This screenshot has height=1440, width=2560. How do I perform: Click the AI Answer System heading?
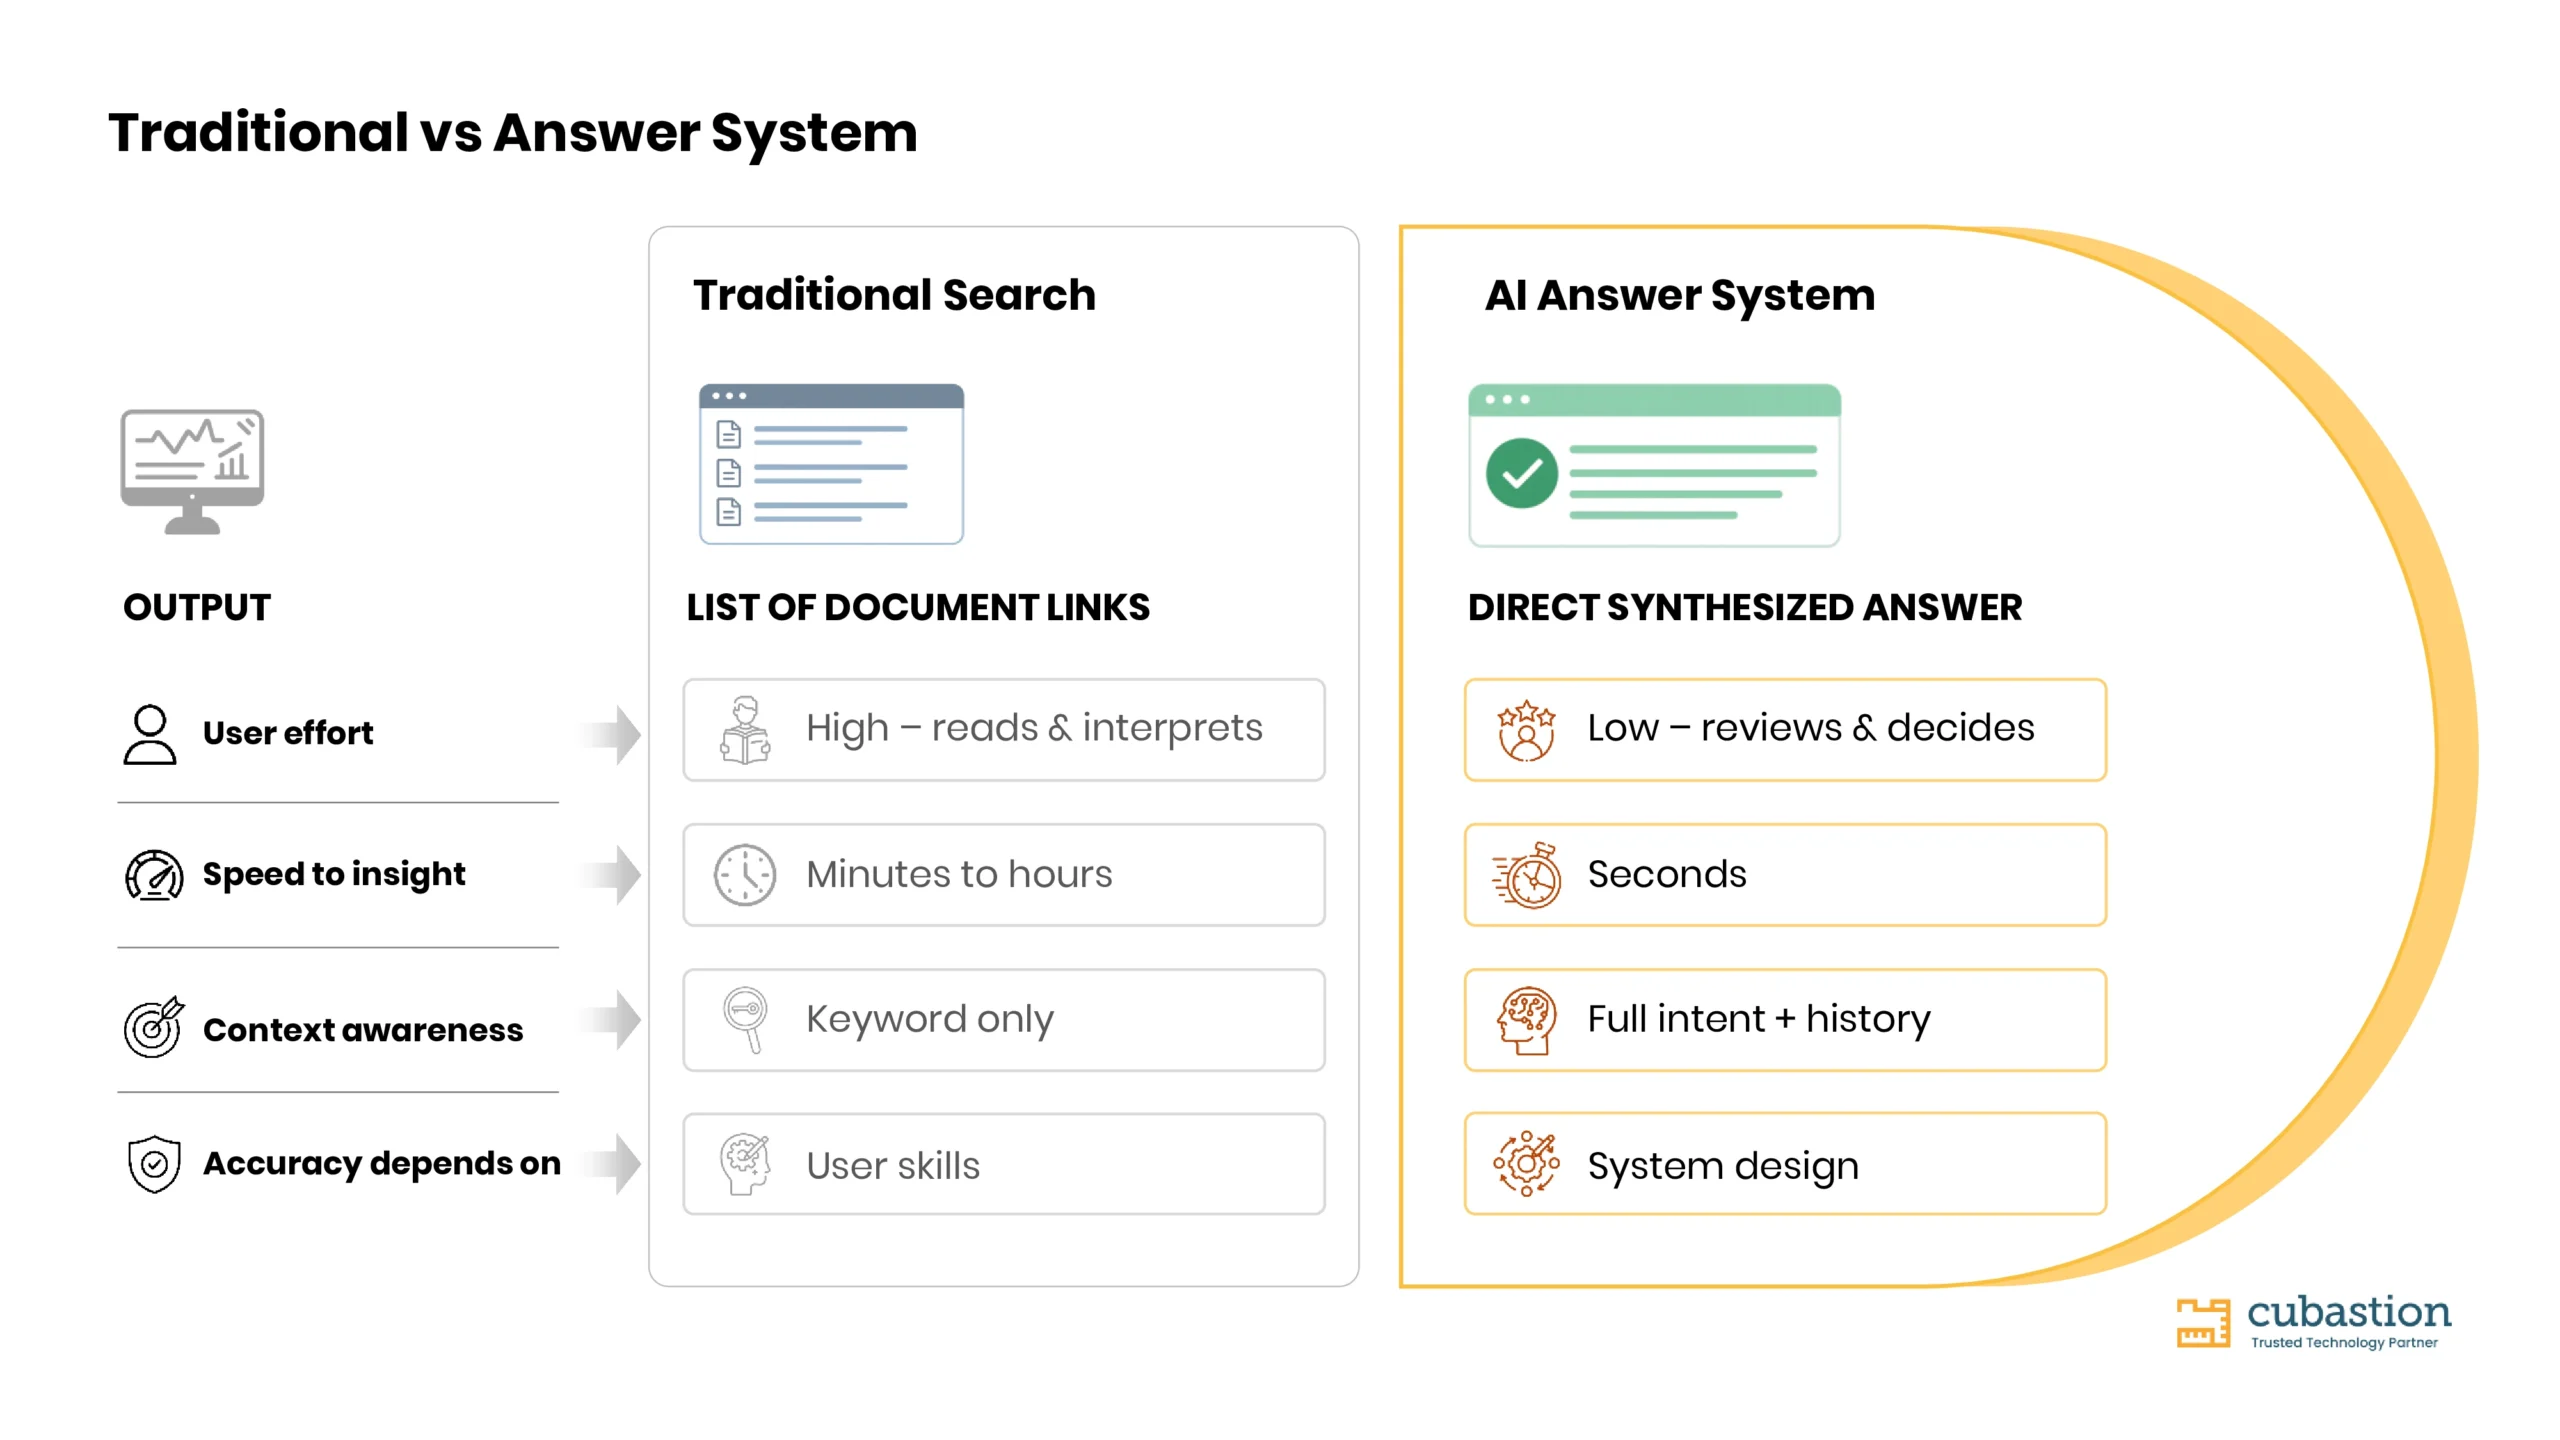click(1680, 295)
